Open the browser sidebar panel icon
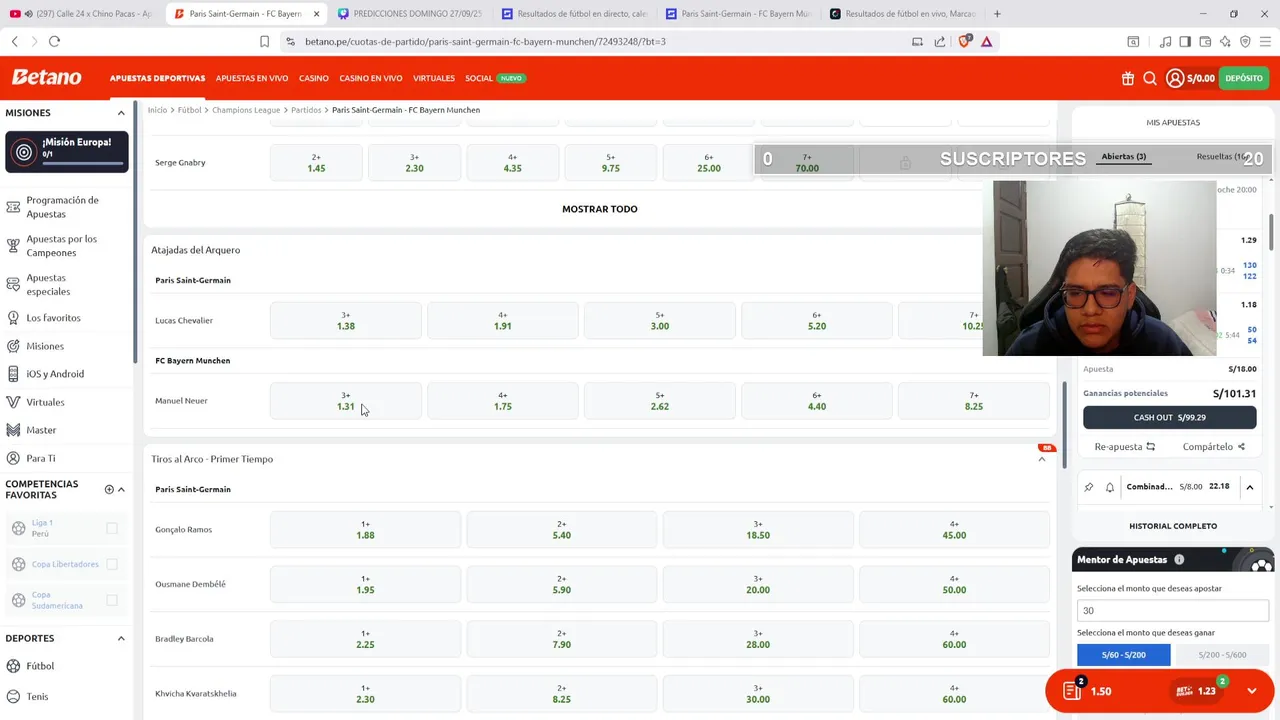This screenshot has width=1280, height=720. pos(1185,41)
